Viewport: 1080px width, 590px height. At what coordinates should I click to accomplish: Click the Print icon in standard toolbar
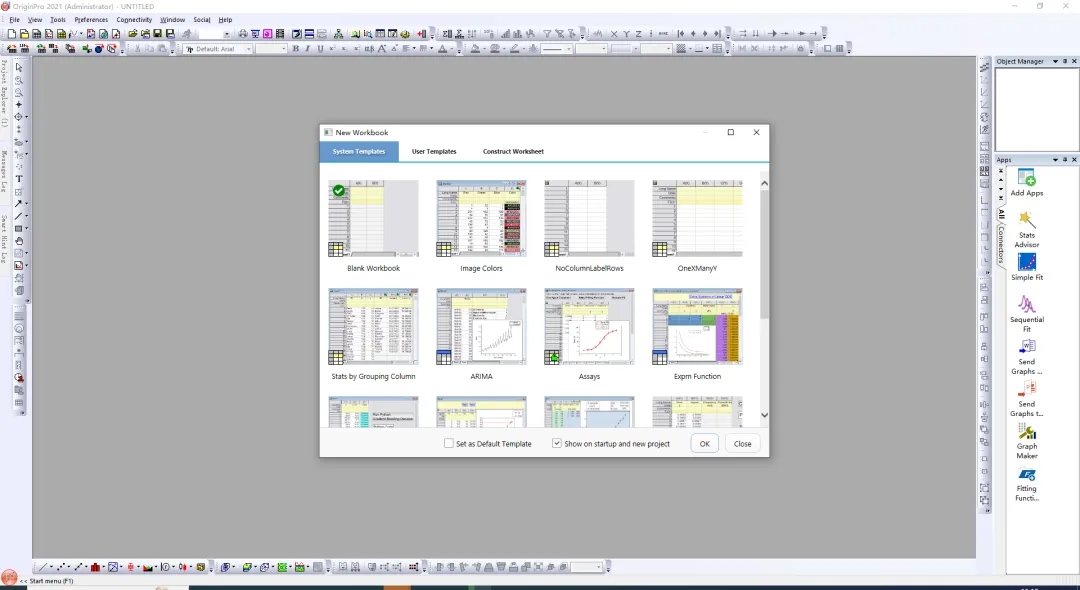(x=242, y=34)
